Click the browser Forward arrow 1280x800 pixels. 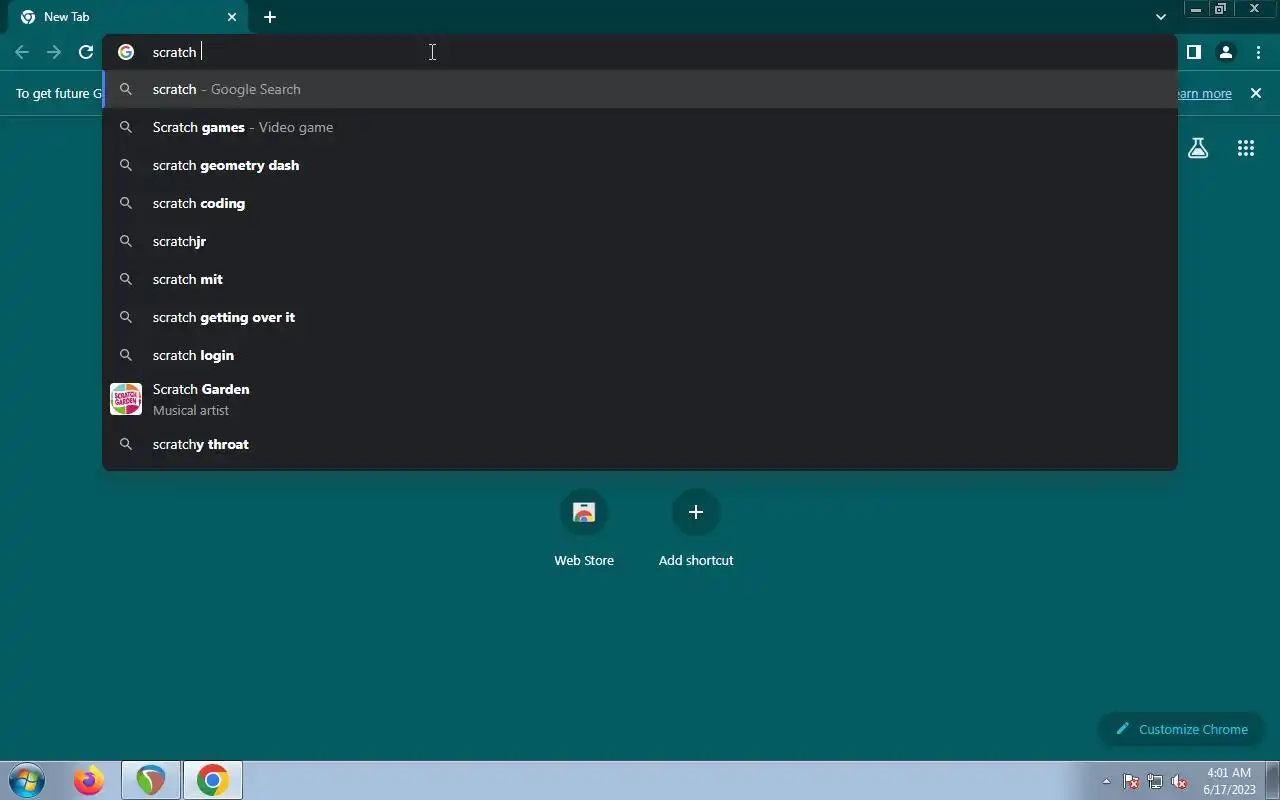(54, 52)
